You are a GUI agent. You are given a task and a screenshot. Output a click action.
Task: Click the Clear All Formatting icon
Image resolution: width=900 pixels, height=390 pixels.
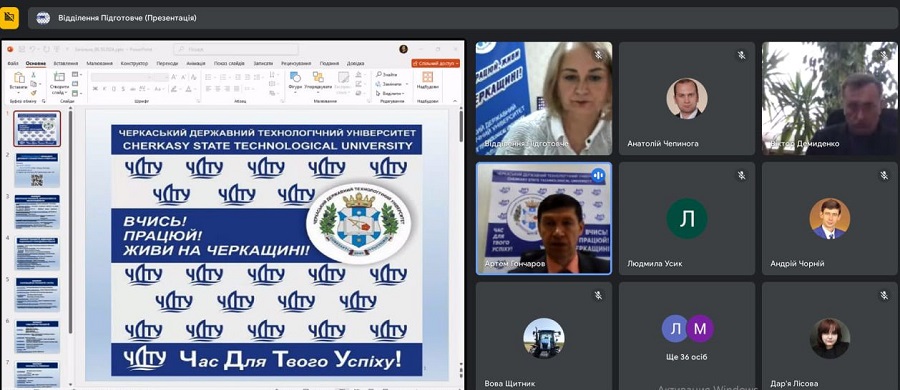click(x=193, y=77)
